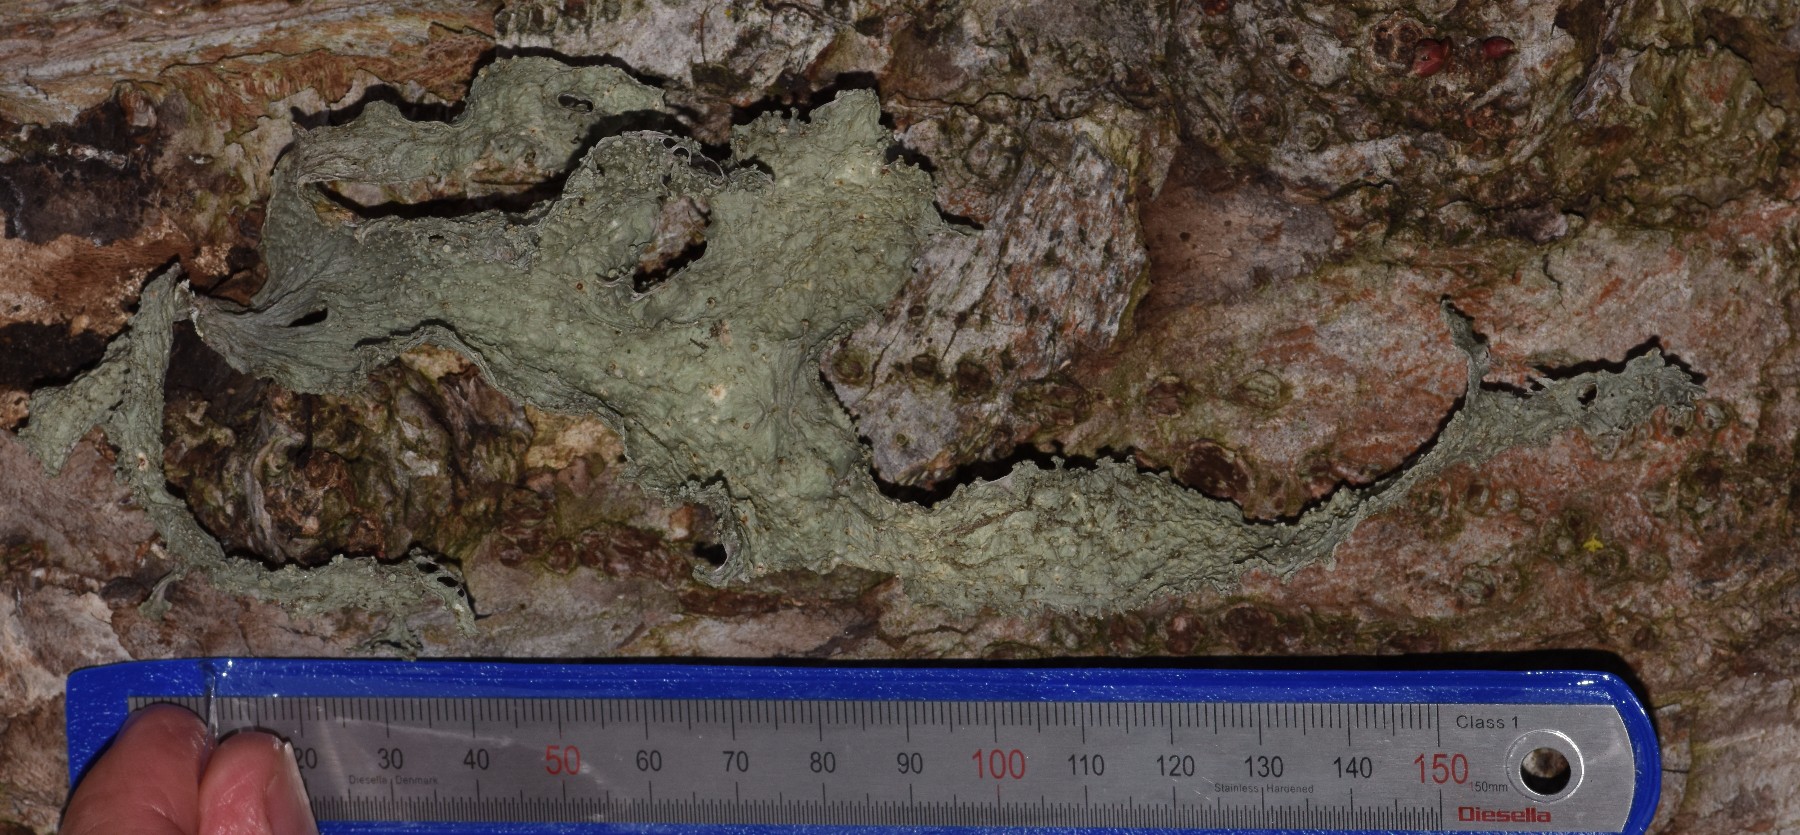Click the 120 mark on the ruler

pos(1175,767)
